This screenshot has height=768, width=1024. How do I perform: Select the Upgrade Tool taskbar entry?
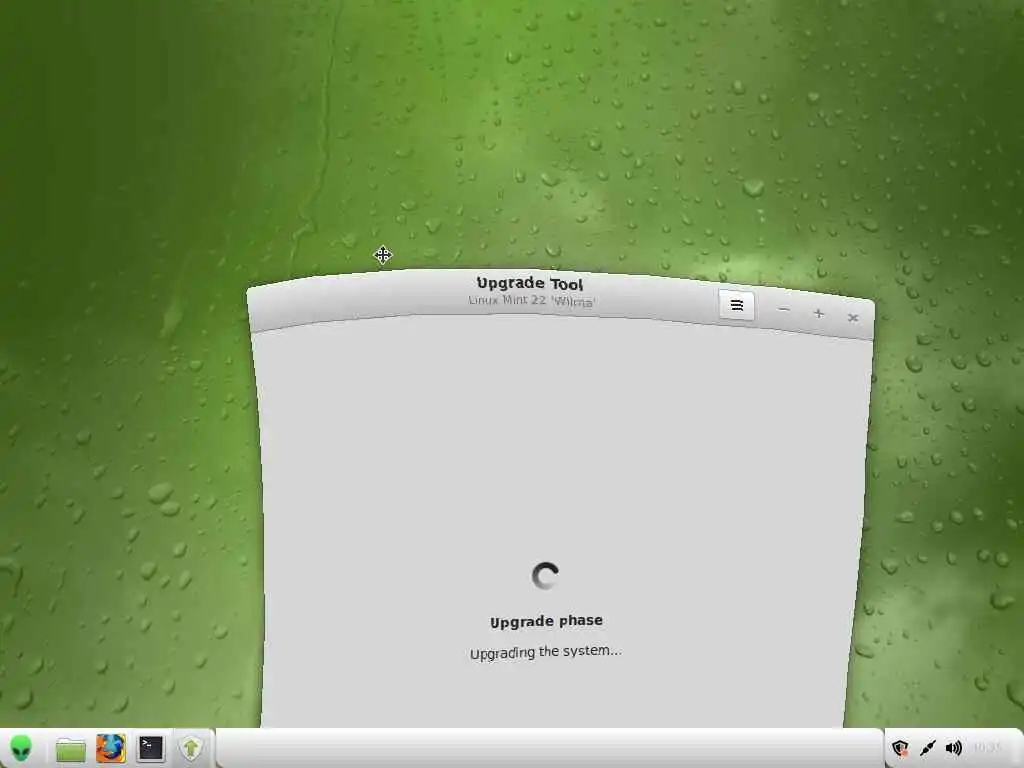[x=191, y=748]
